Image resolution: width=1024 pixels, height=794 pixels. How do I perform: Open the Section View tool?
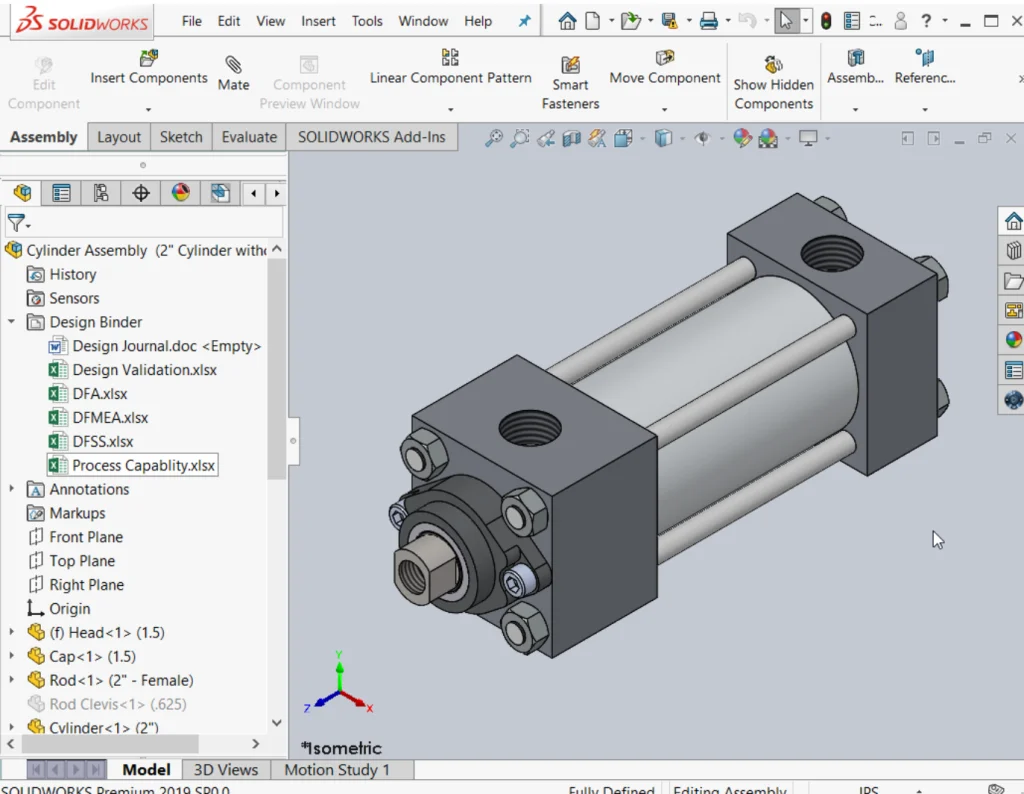point(571,137)
